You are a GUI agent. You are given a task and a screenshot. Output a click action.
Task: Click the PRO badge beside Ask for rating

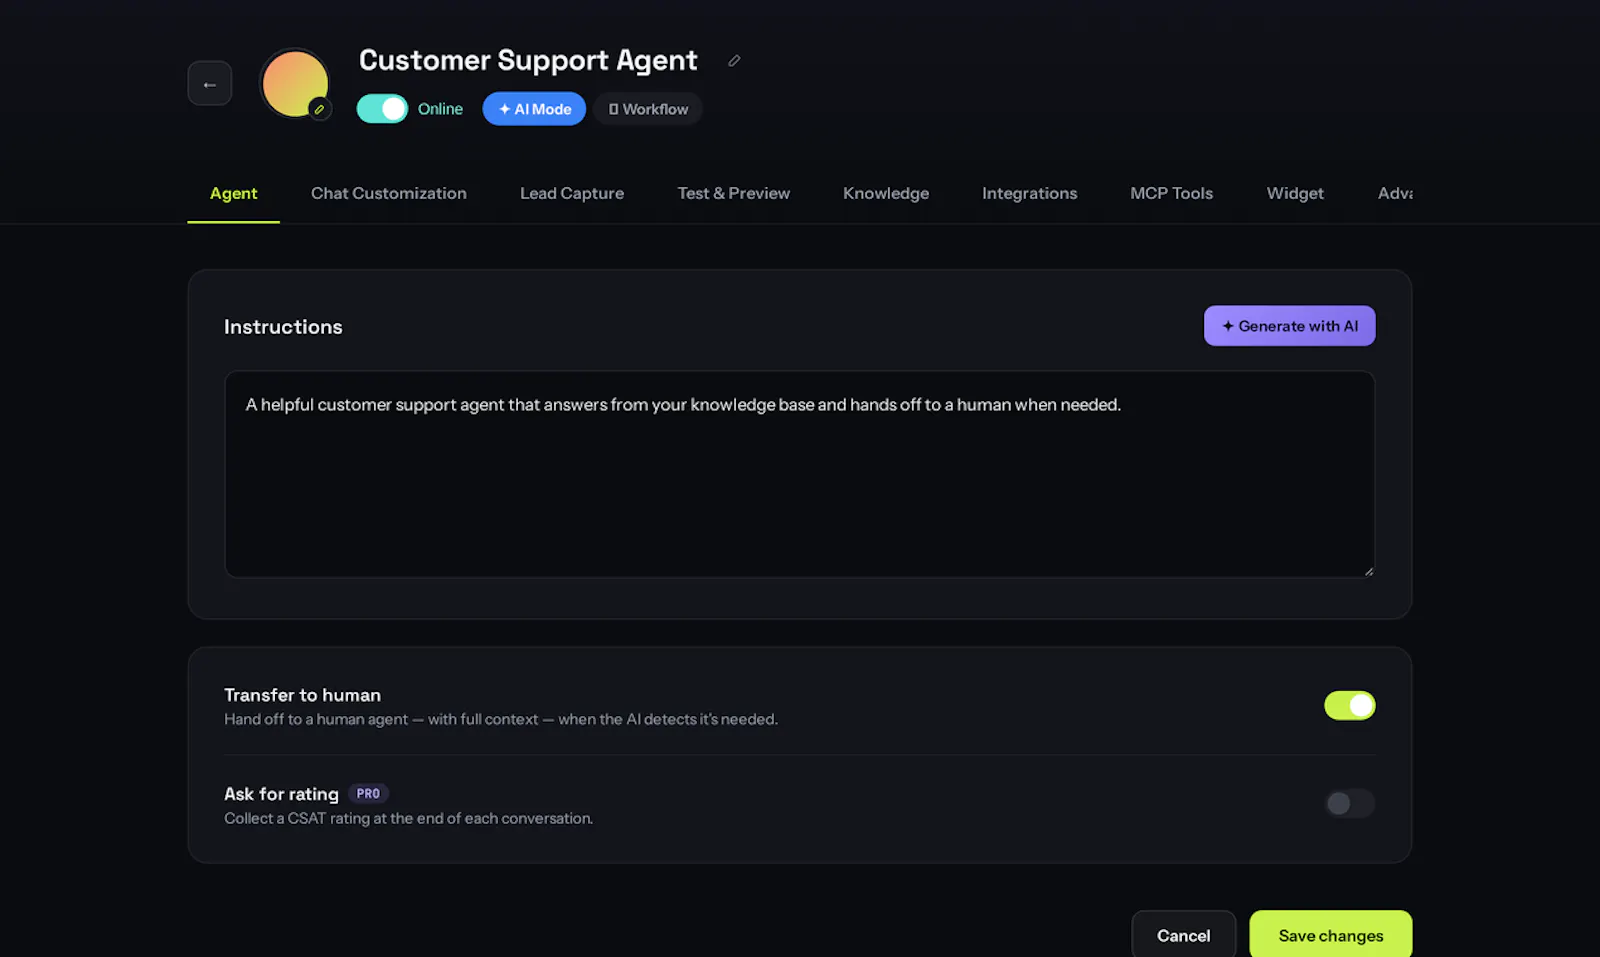[x=368, y=793]
